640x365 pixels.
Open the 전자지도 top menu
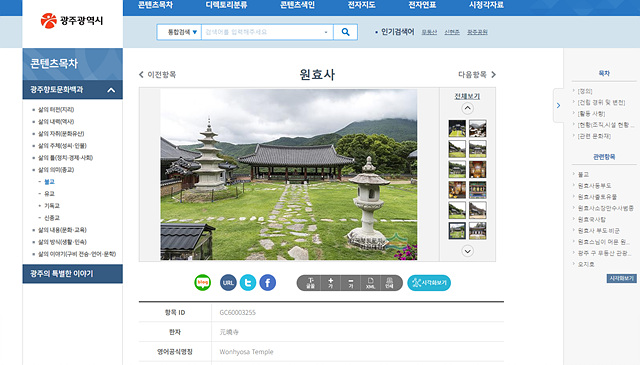[361, 5]
